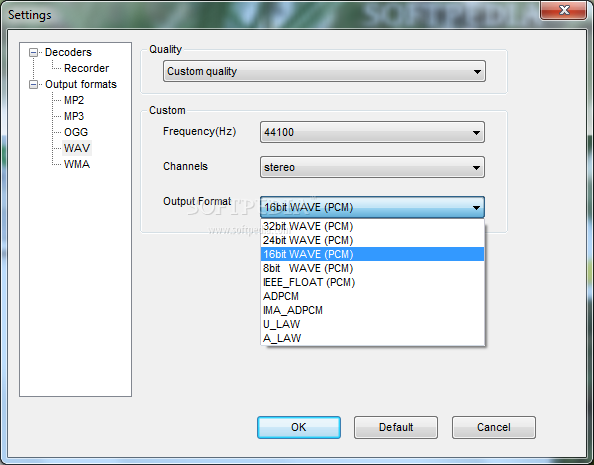Image resolution: width=594 pixels, height=465 pixels.
Task: Open the Channels stereo dropdown
Action: [372, 167]
